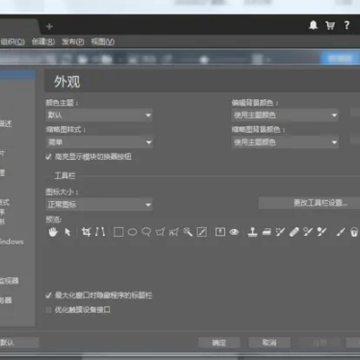Click the perspective correction tool icon
The image size is (360, 360).
(x=100, y=232)
